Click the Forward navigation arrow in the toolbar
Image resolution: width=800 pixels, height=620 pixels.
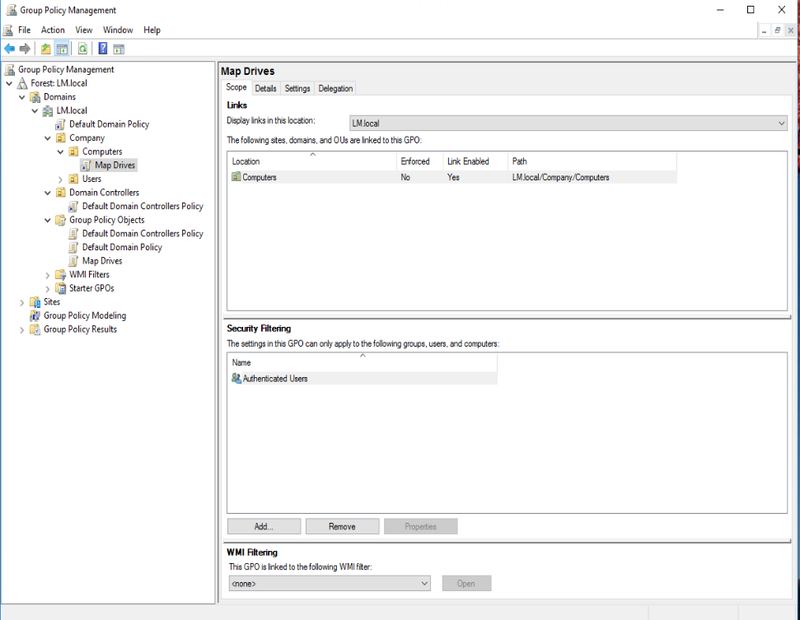coord(23,46)
